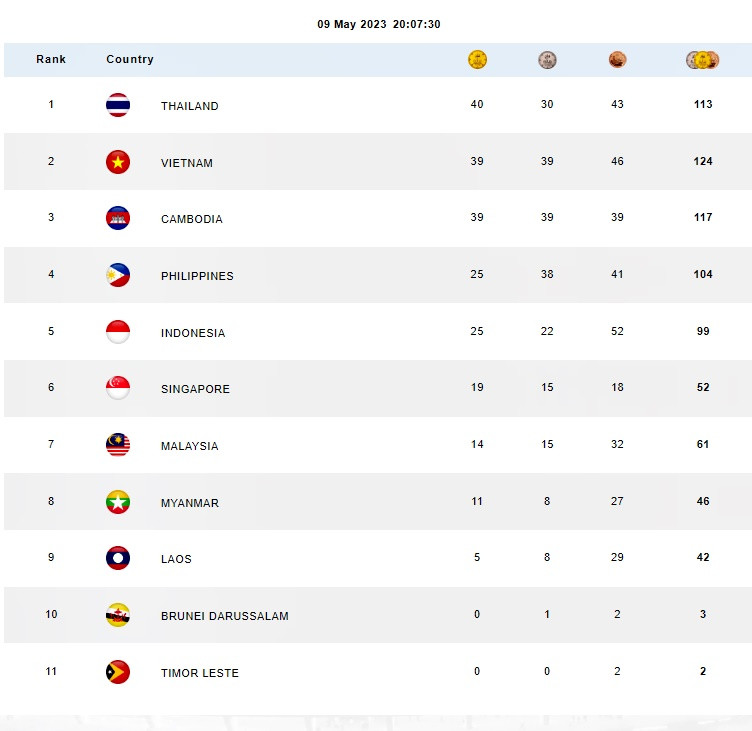Click Vietnam's total medal count 124
The width and height of the screenshot is (752, 731).
703,162
